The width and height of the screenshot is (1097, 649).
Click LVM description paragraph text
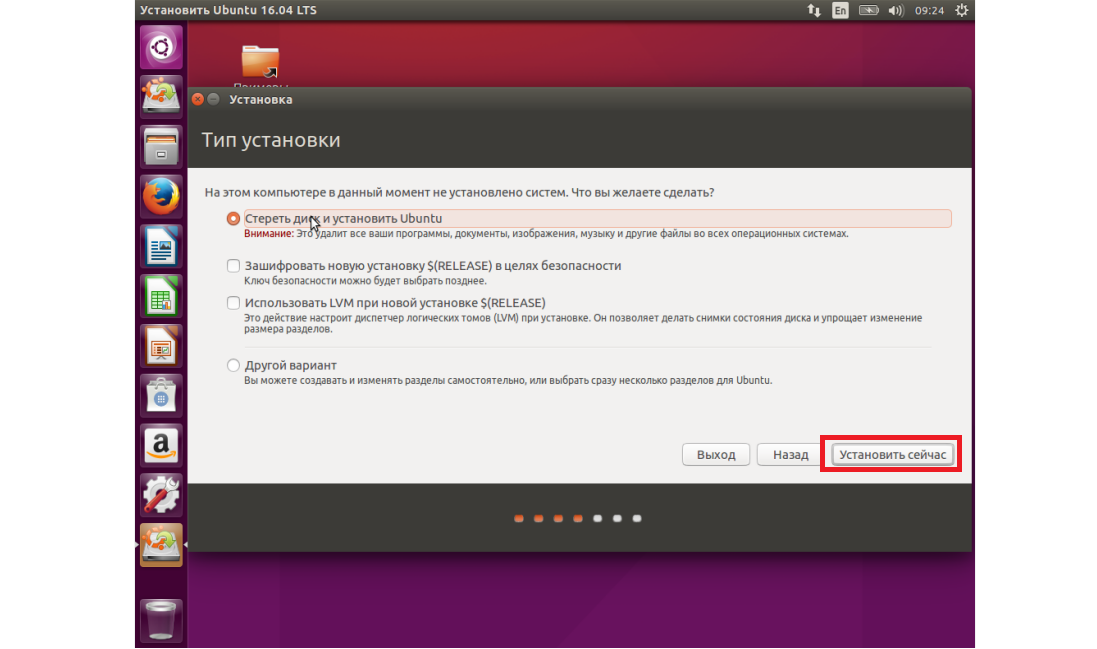pyautogui.click(x=583, y=323)
